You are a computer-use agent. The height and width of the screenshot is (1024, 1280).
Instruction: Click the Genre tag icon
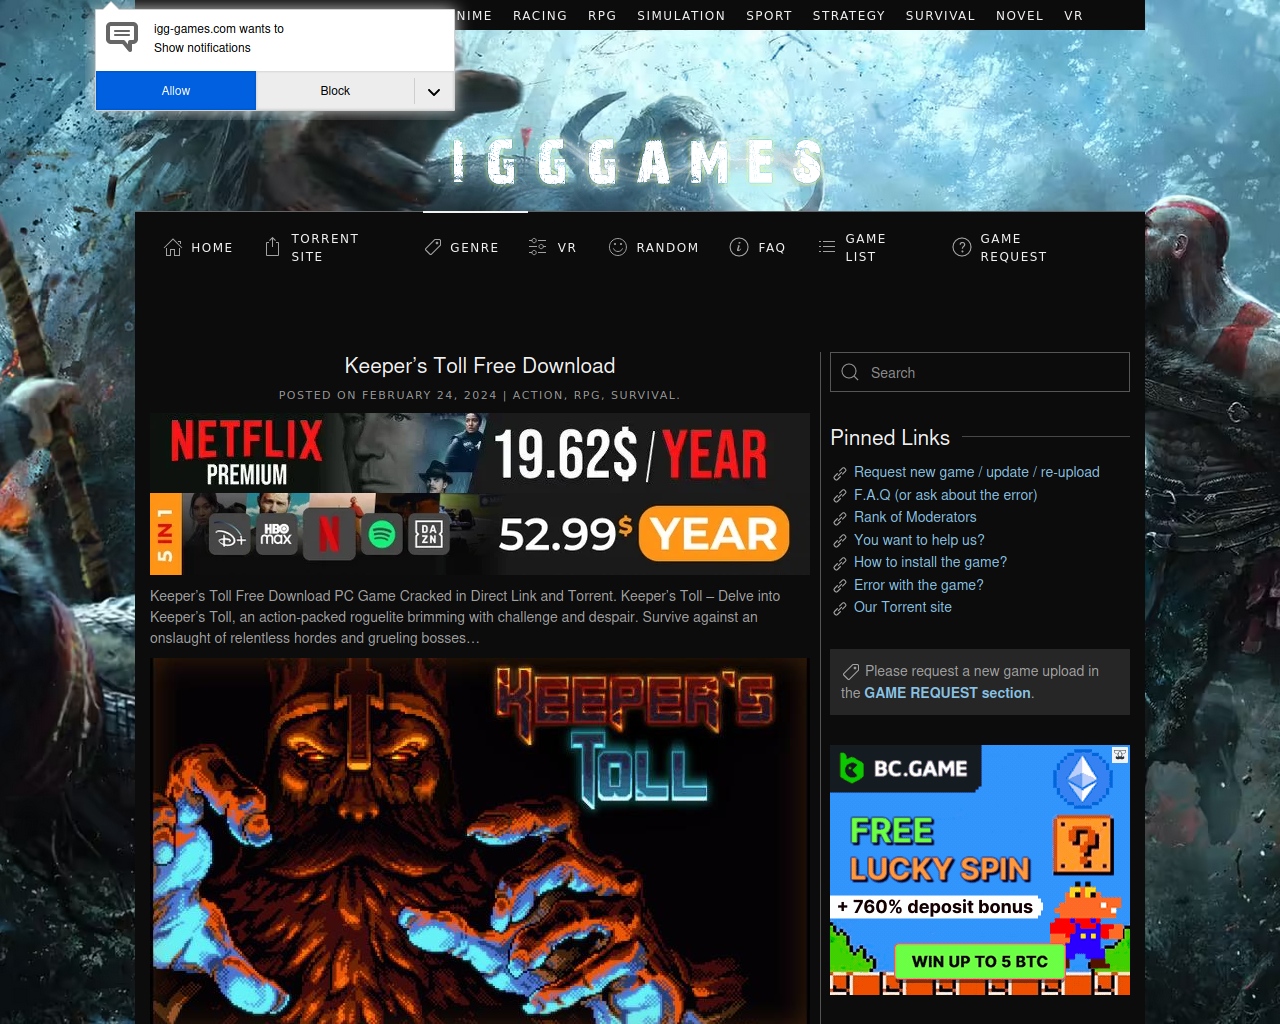tap(433, 247)
